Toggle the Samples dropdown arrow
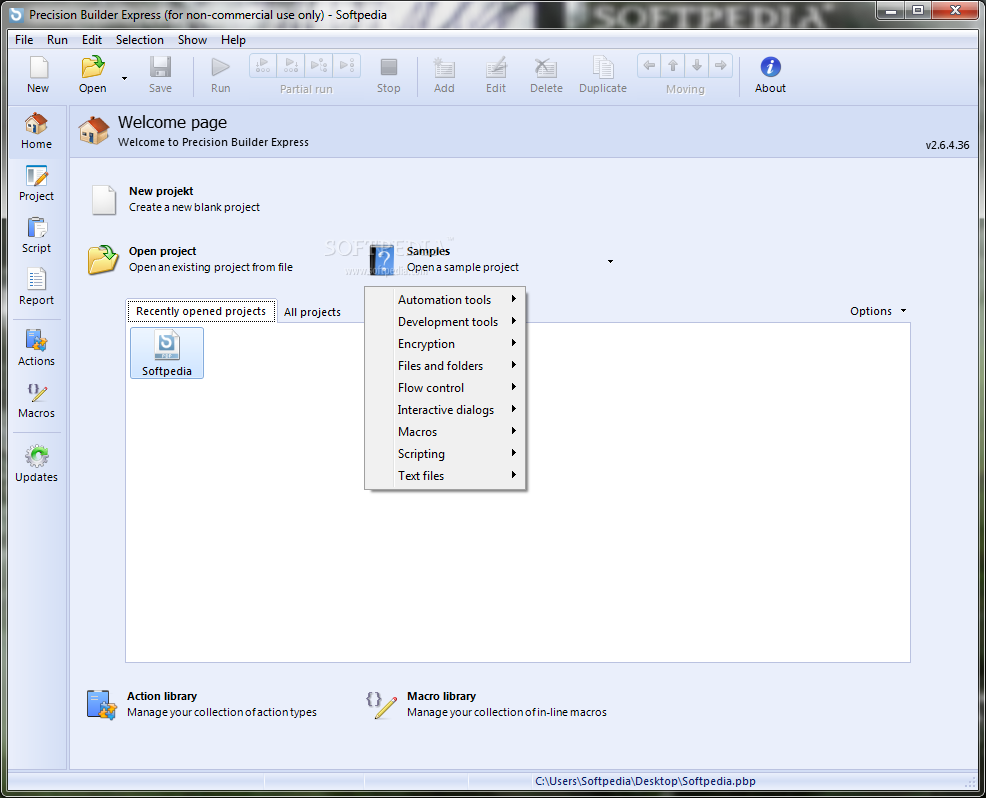Image resolution: width=986 pixels, height=798 pixels. (610, 261)
